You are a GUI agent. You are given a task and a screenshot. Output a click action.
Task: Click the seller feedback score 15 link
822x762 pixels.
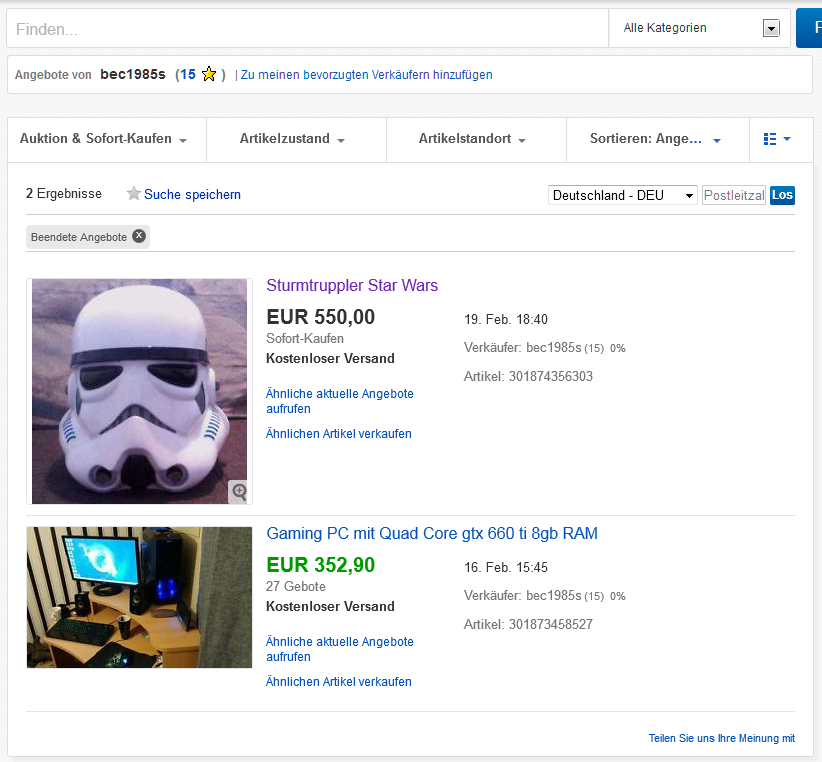pyautogui.click(x=188, y=74)
